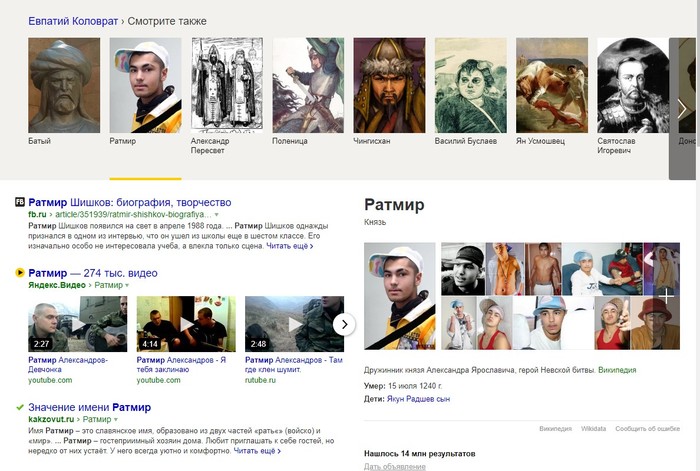Click the panel footer Википедия source

coord(555,429)
